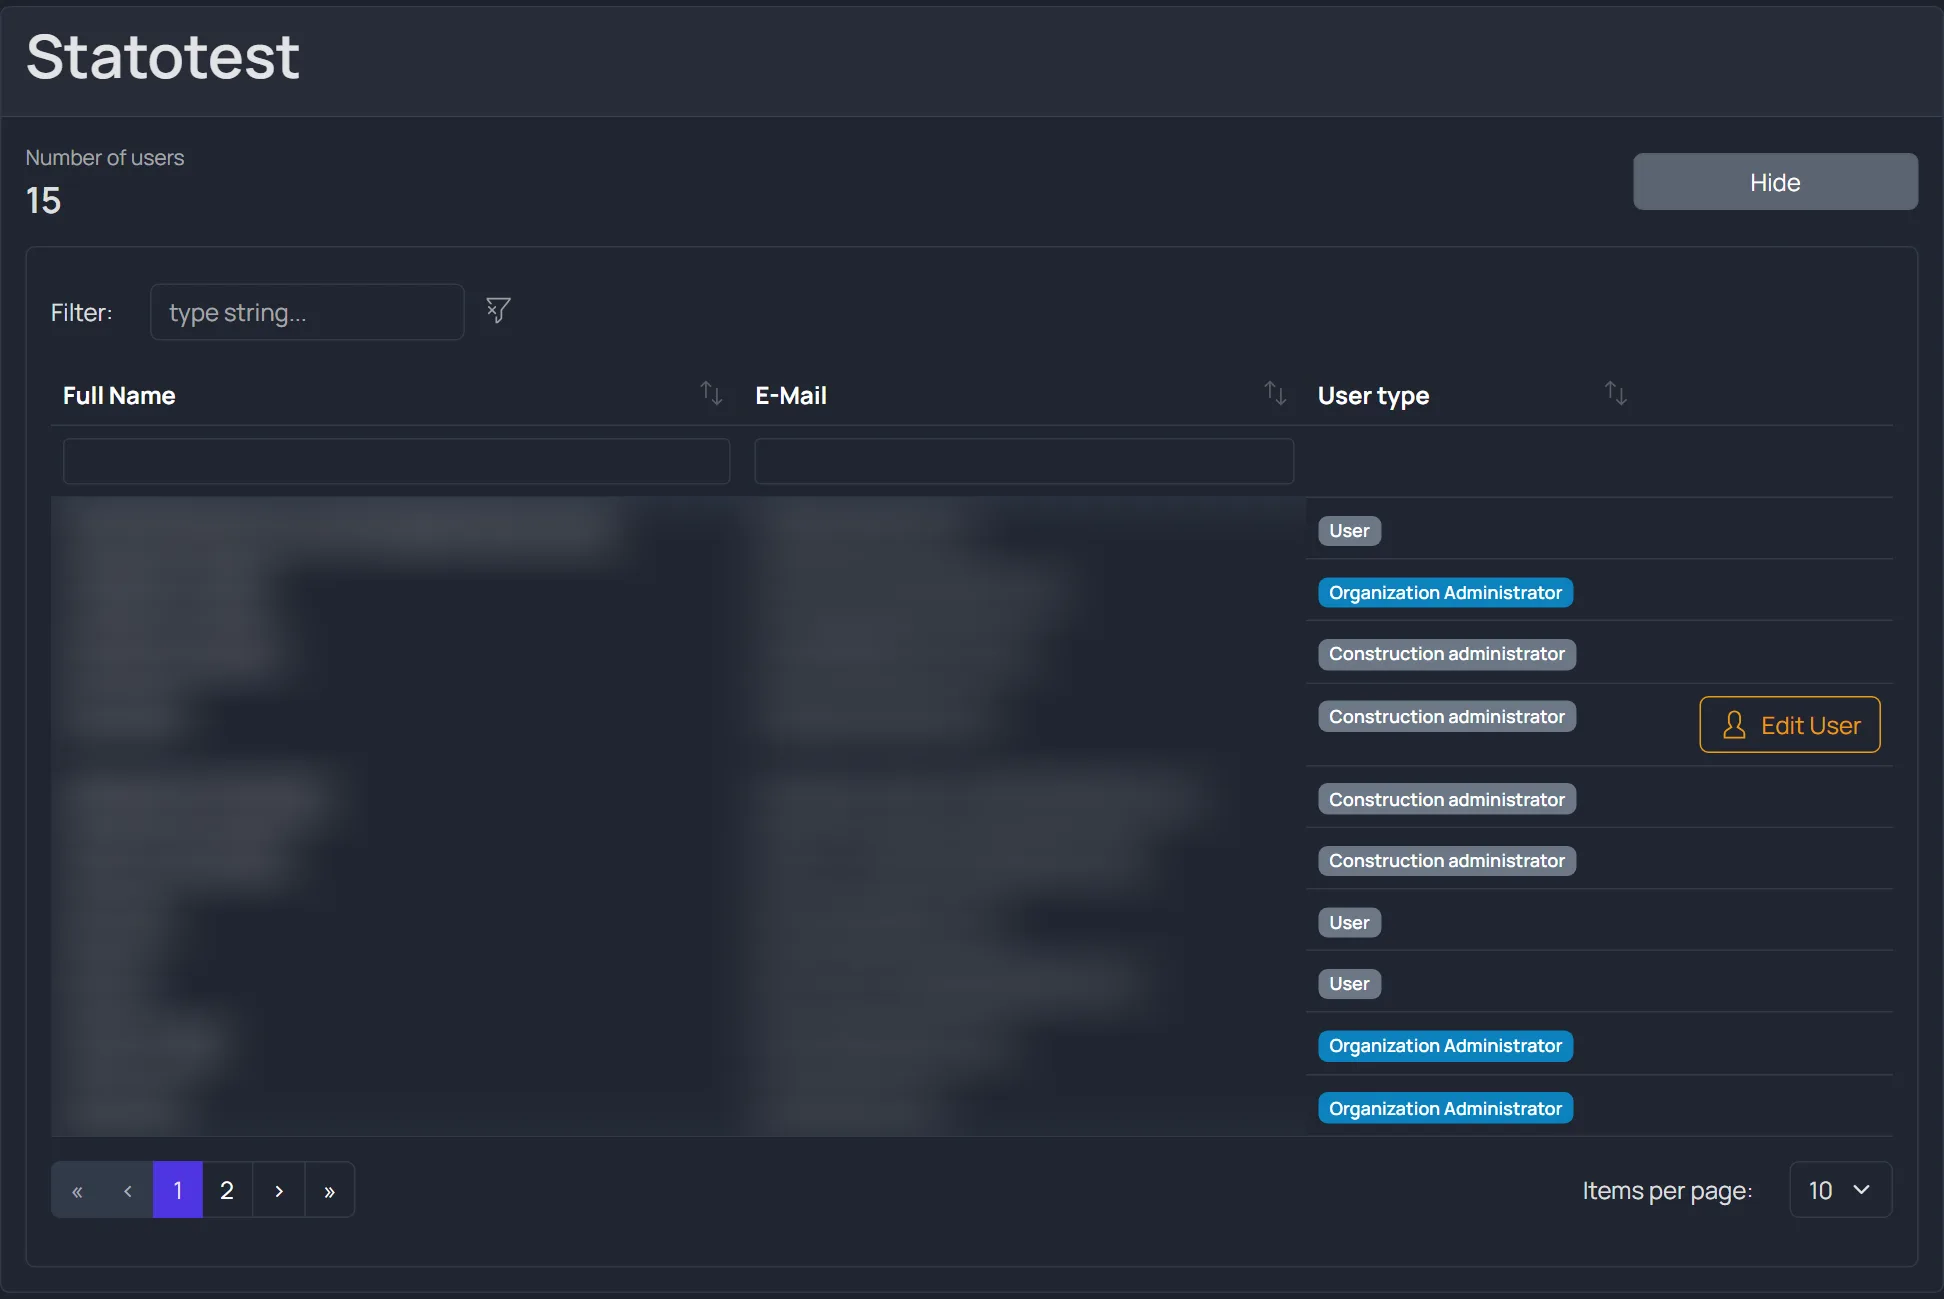1944x1299 pixels.
Task: Go to first page with double-left arrow
Action: (x=77, y=1190)
